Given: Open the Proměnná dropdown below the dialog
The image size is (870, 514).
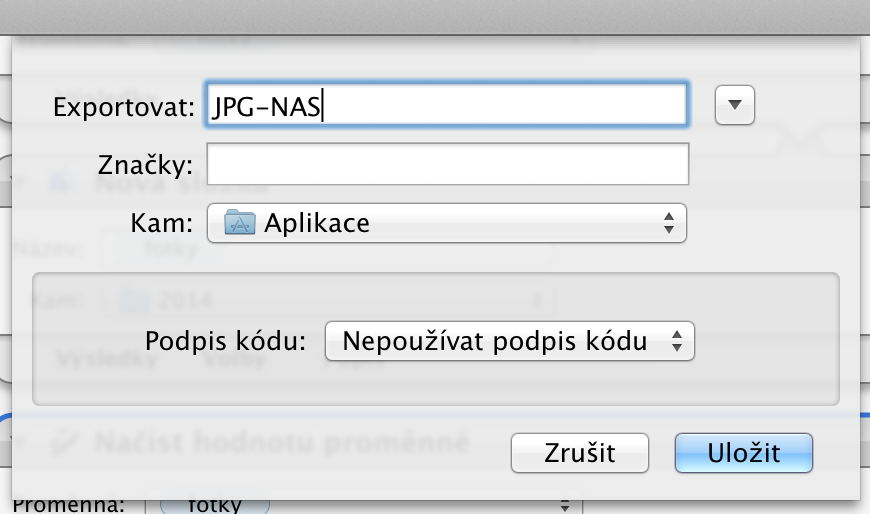Looking at the screenshot, I should 363,505.
